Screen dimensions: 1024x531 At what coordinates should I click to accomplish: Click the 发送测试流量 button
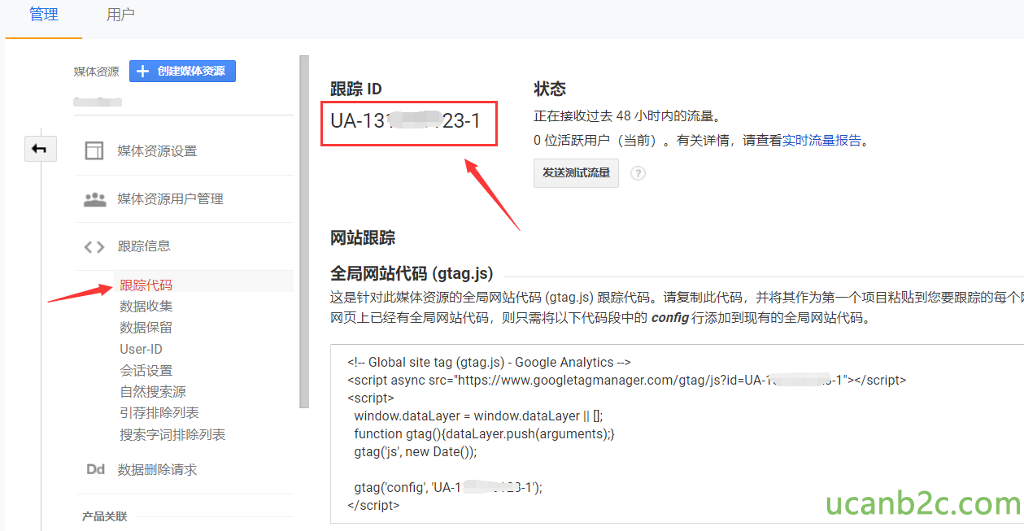click(x=576, y=173)
